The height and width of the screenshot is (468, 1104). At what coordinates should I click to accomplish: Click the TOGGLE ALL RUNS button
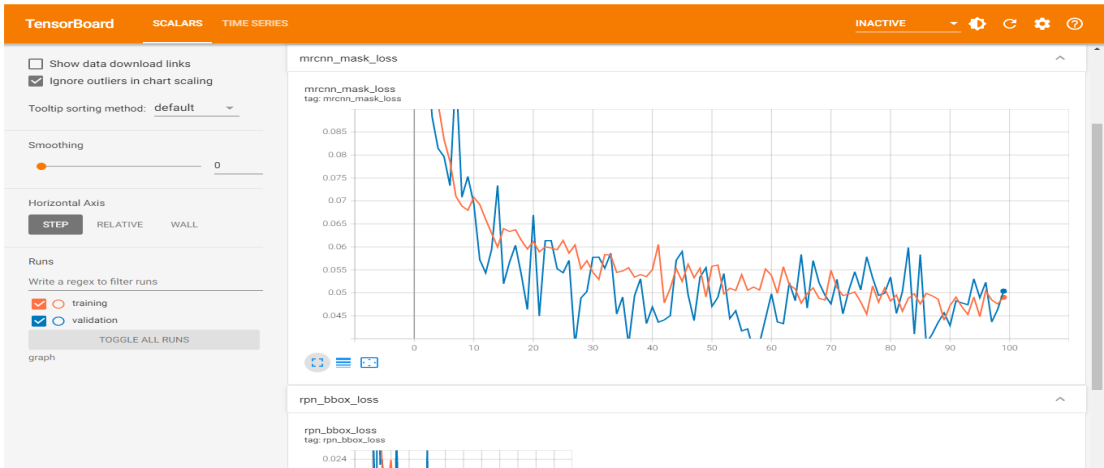tap(144, 340)
